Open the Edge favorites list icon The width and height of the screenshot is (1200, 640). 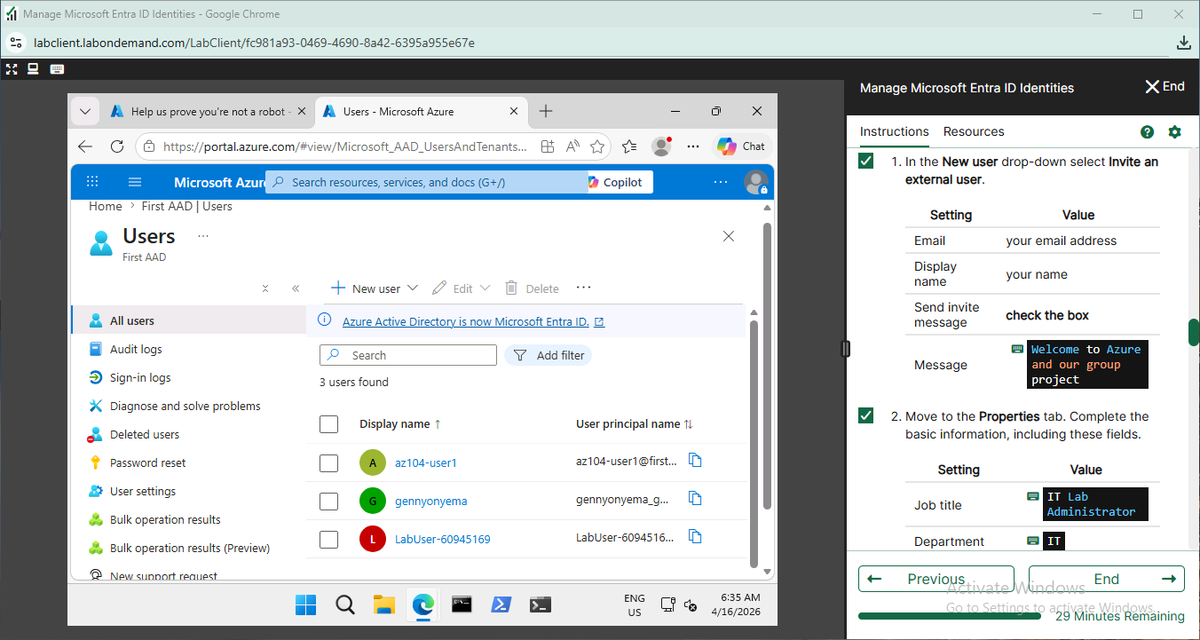tap(629, 146)
